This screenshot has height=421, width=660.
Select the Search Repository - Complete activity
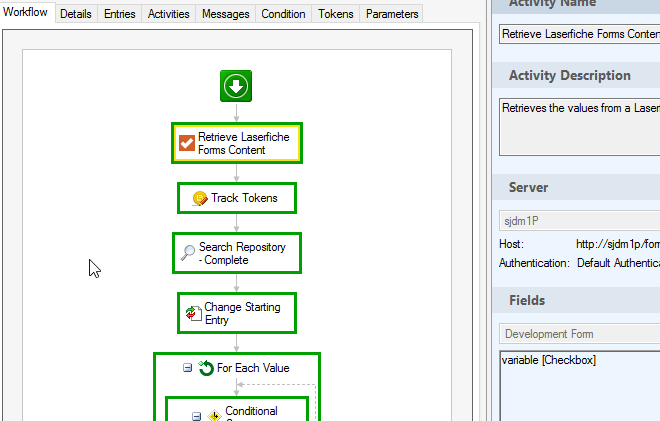click(x=237, y=253)
